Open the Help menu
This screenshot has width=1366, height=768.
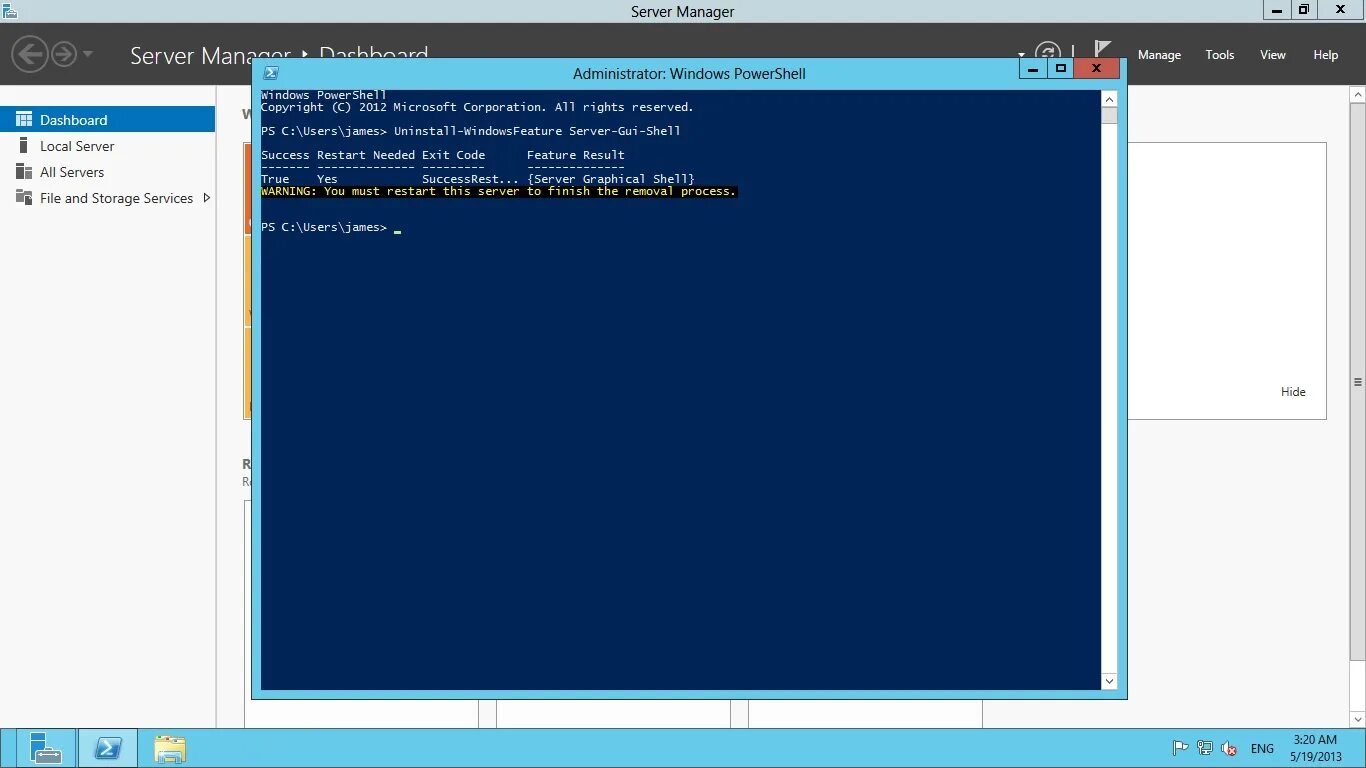1325,55
